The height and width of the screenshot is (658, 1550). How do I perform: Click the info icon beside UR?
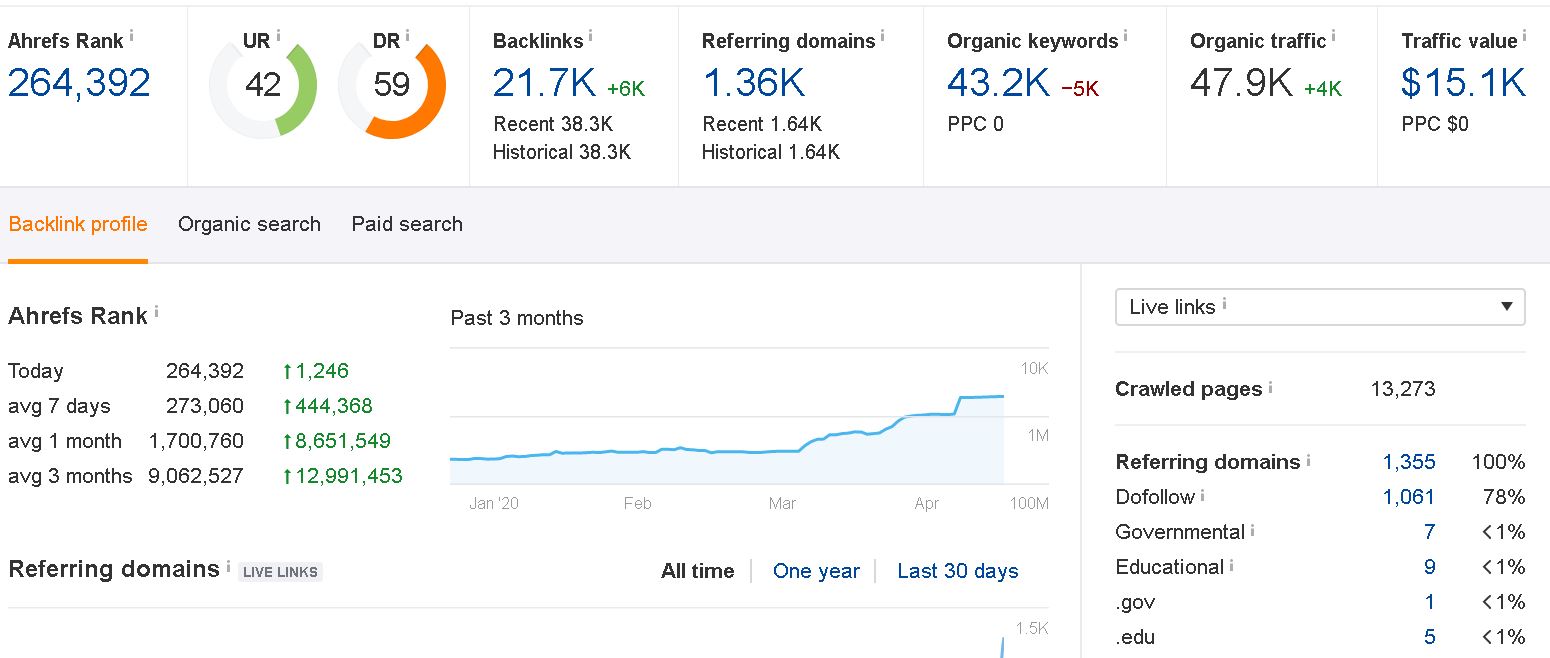pos(278,36)
